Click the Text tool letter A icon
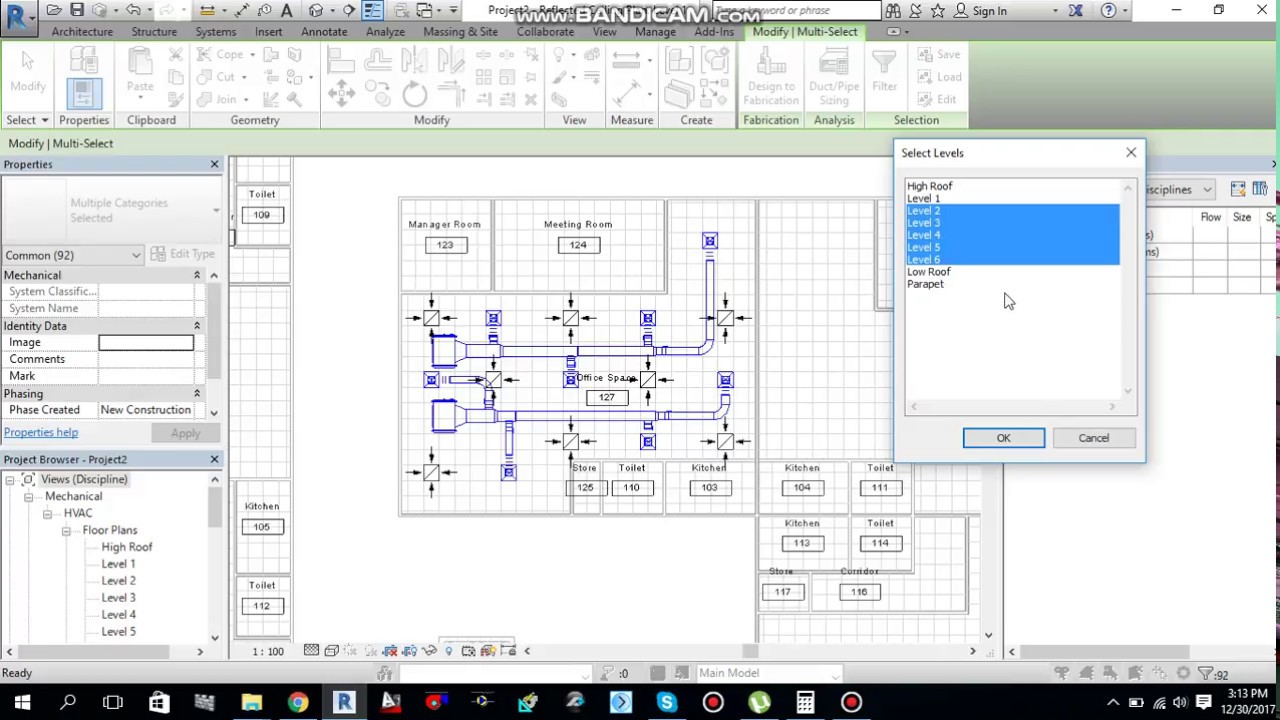 287,11
